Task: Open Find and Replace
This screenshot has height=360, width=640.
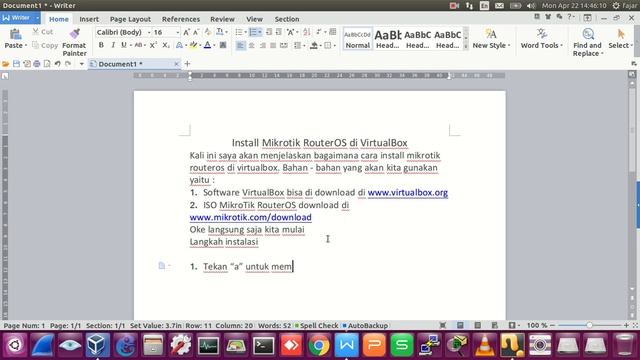Action: coord(587,42)
